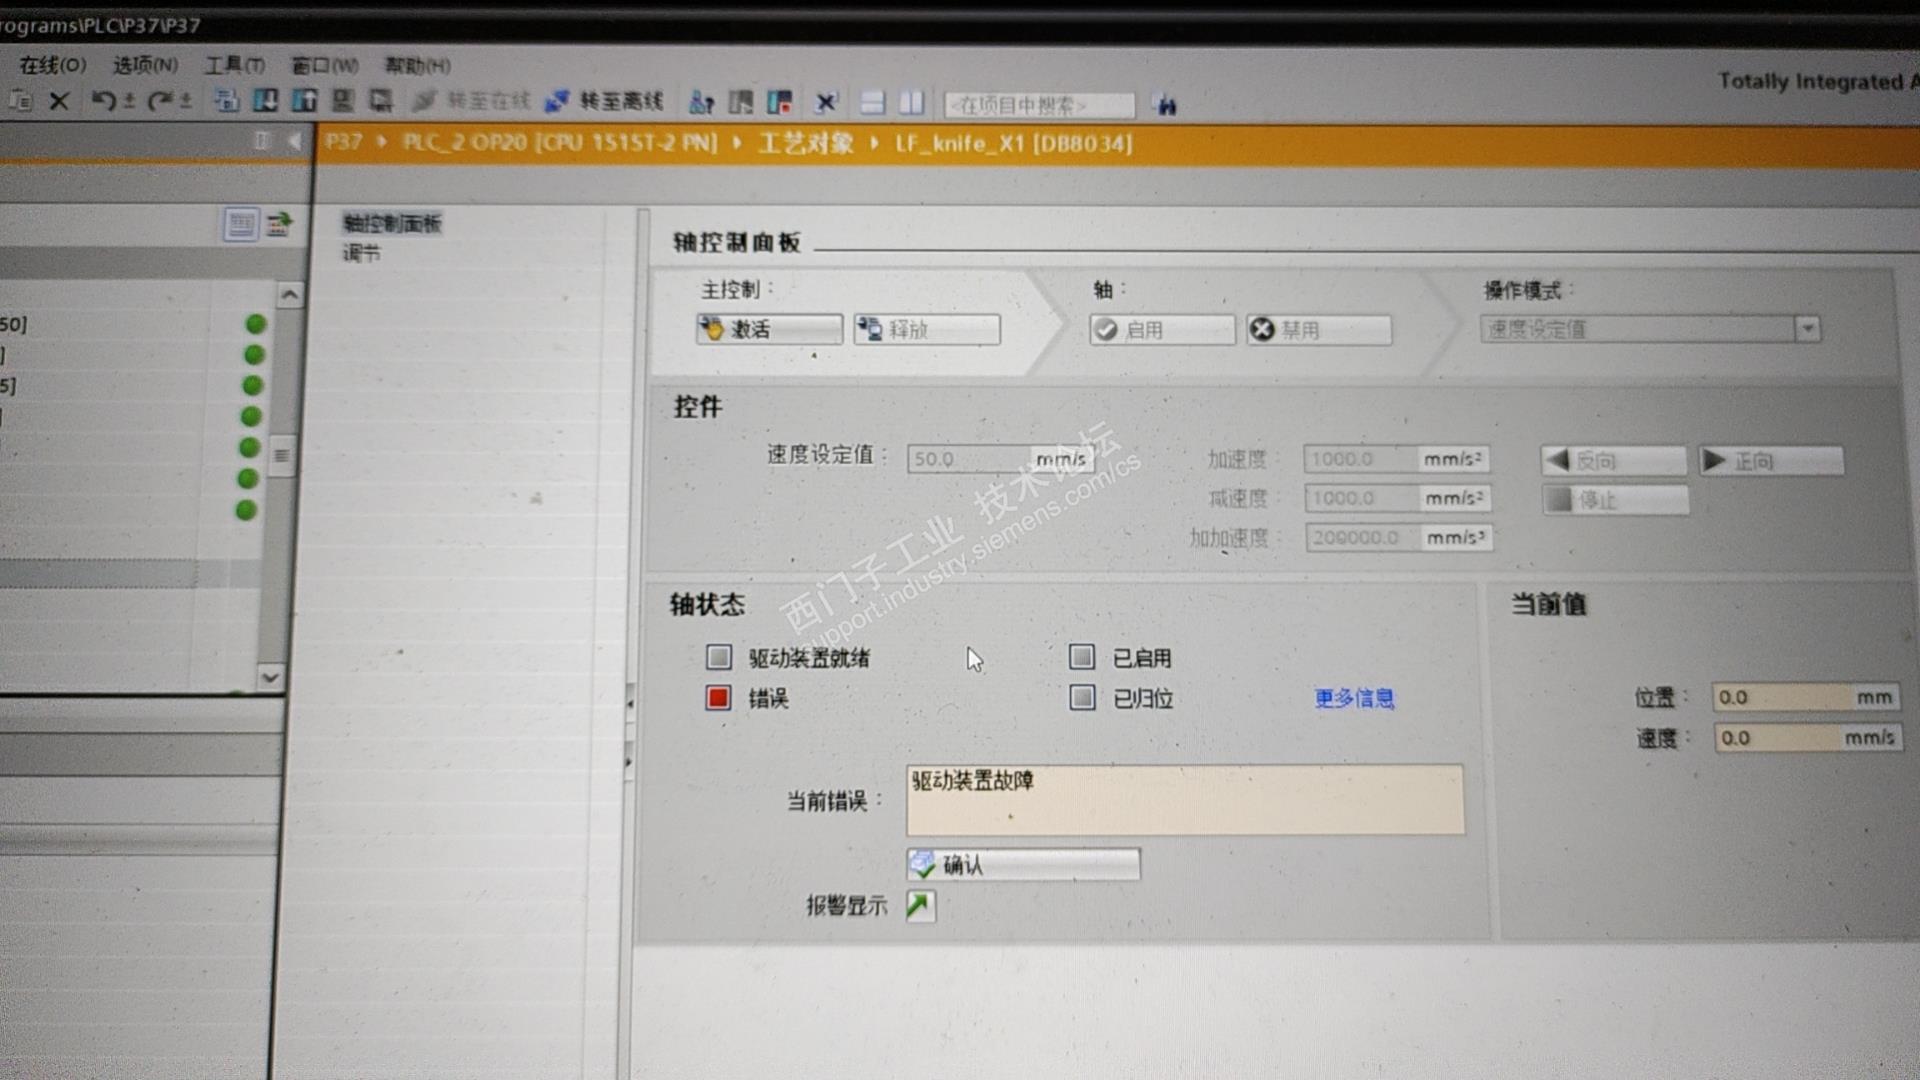
Task: Open the Options (选项) menu
Action: [145, 65]
